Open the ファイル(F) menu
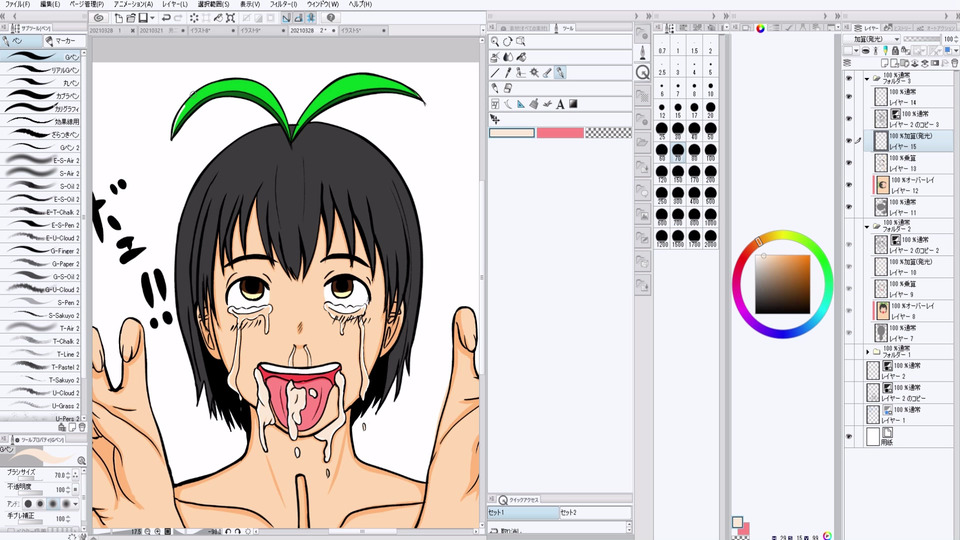This screenshot has height=540, width=960. coord(17,4)
